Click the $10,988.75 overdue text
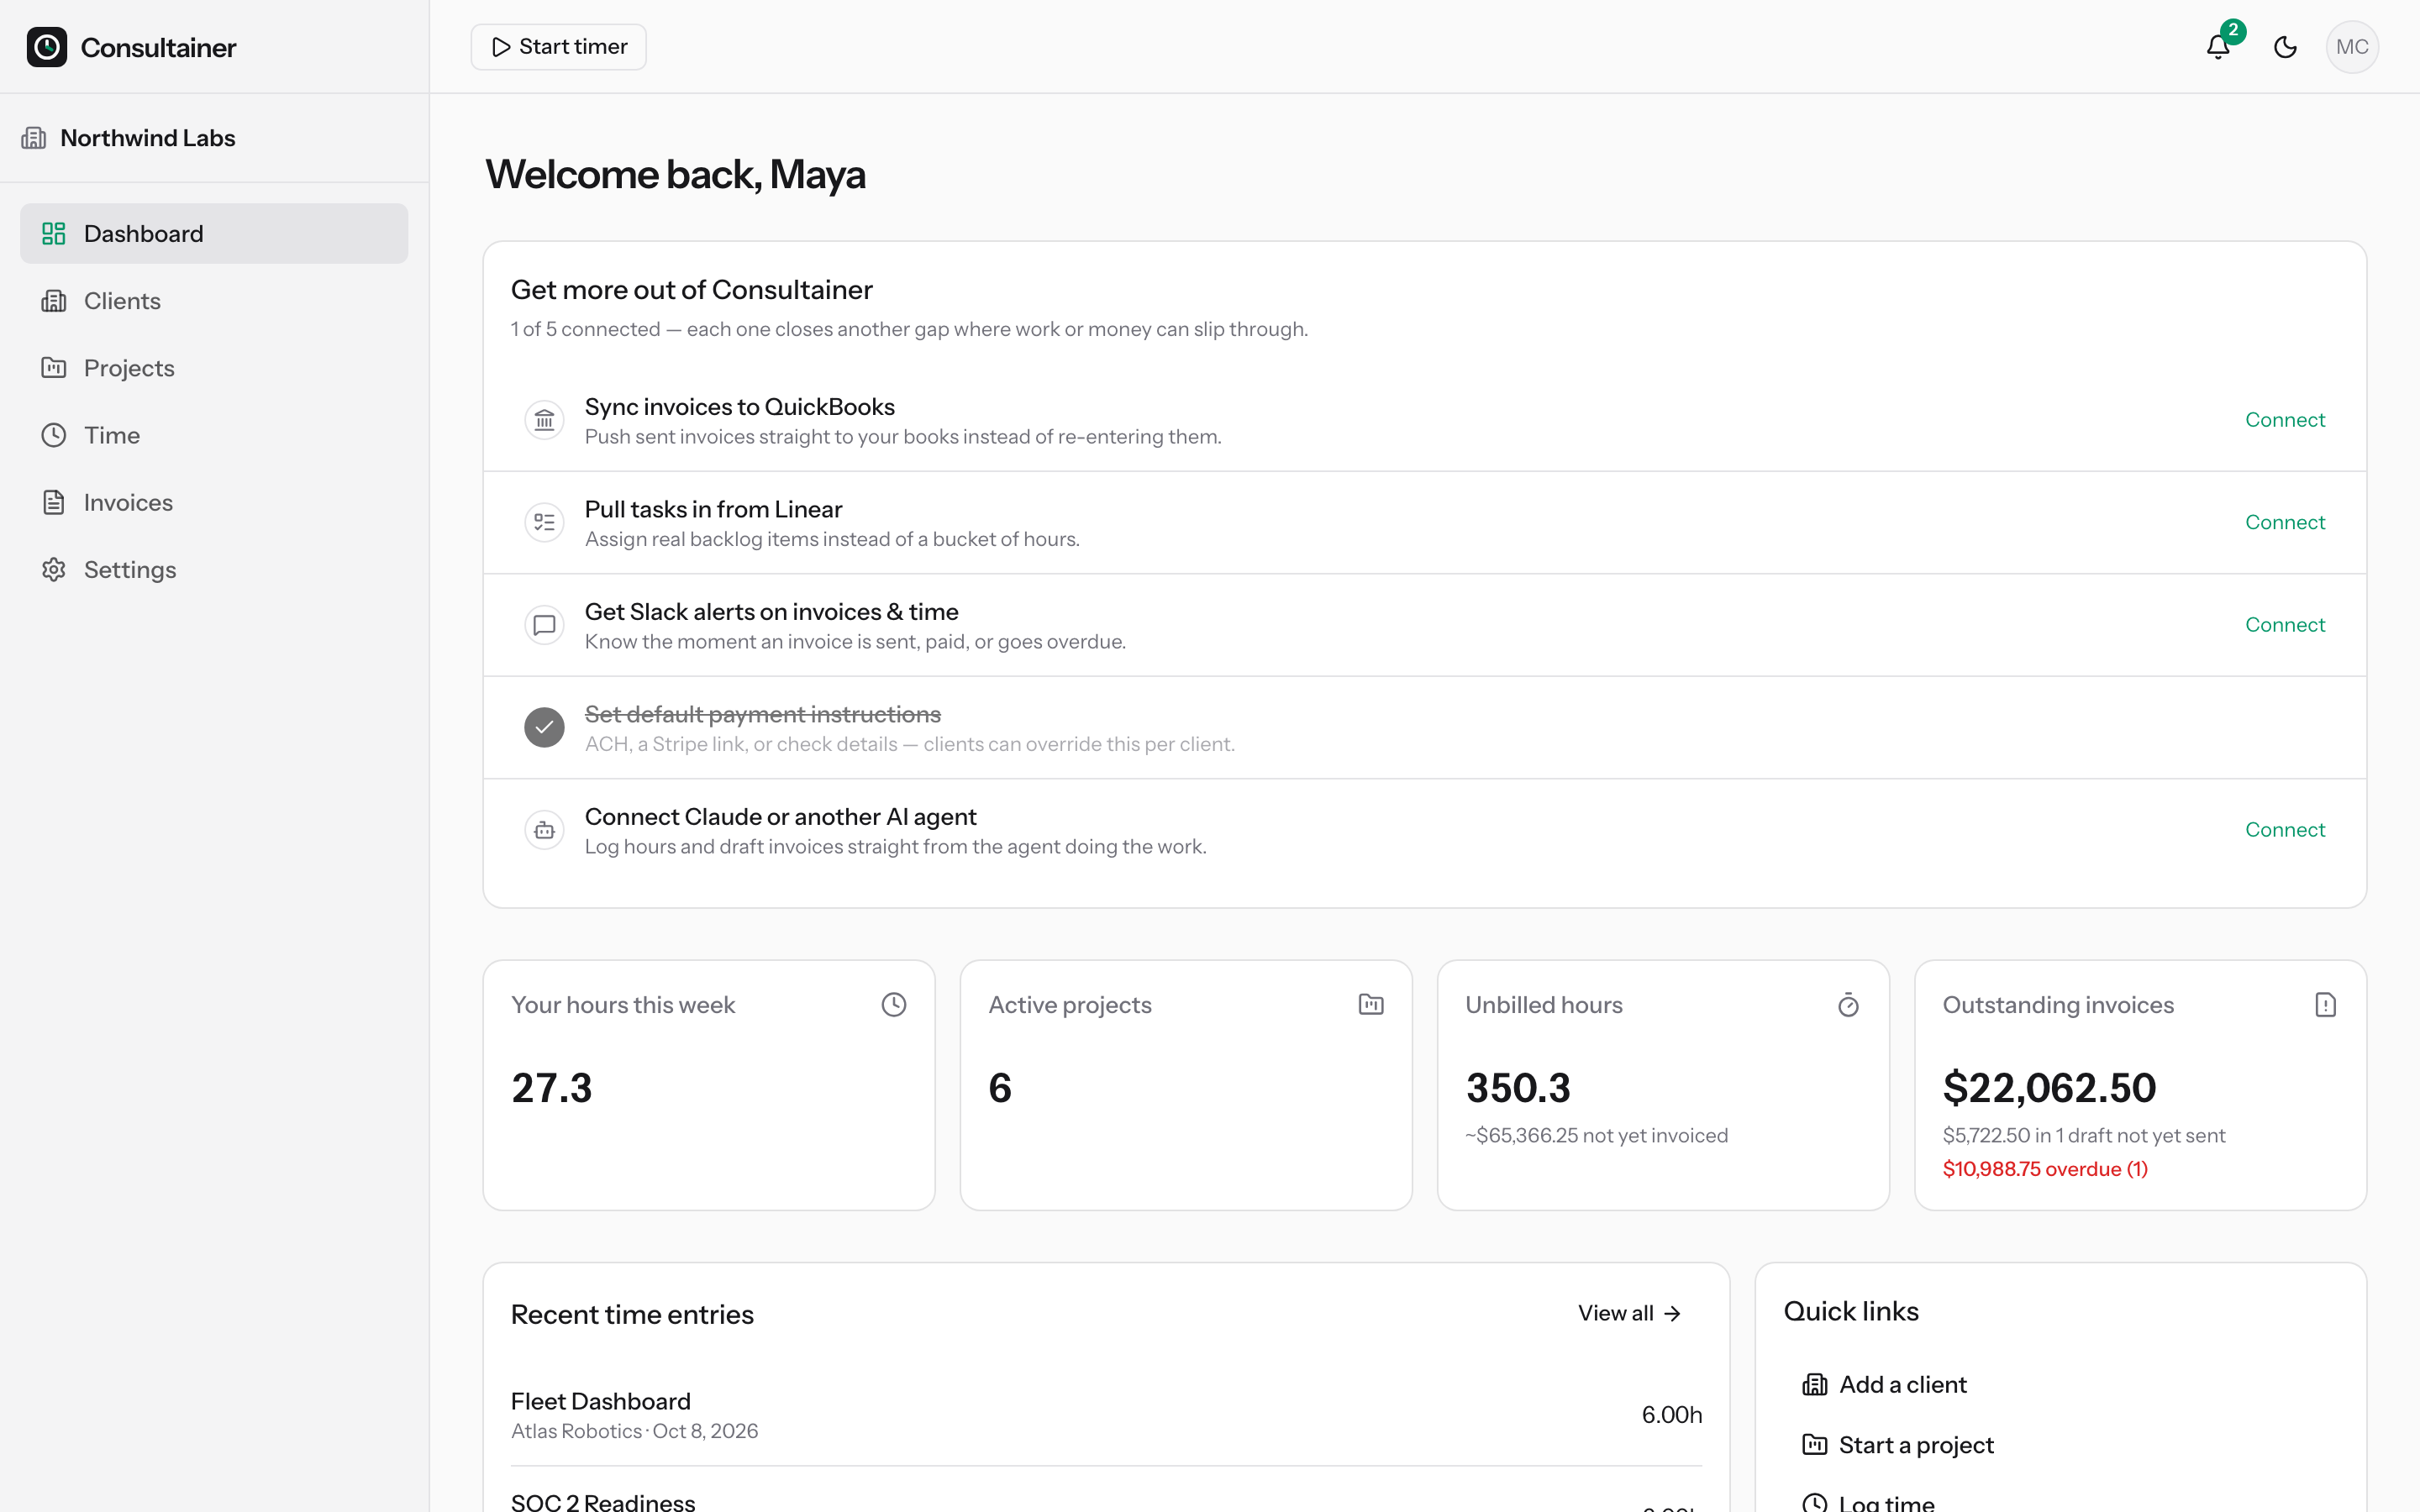This screenshot has width=2420, height=1512. tap(2045, 1169)
